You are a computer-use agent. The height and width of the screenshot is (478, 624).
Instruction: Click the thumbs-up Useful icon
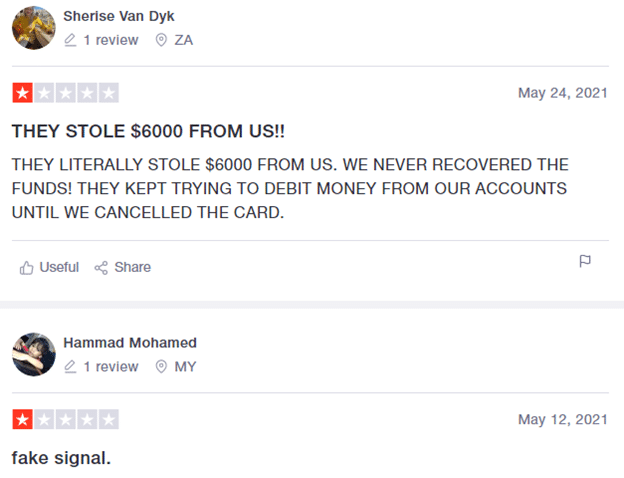pyautogui.click(x=27, y=267)
